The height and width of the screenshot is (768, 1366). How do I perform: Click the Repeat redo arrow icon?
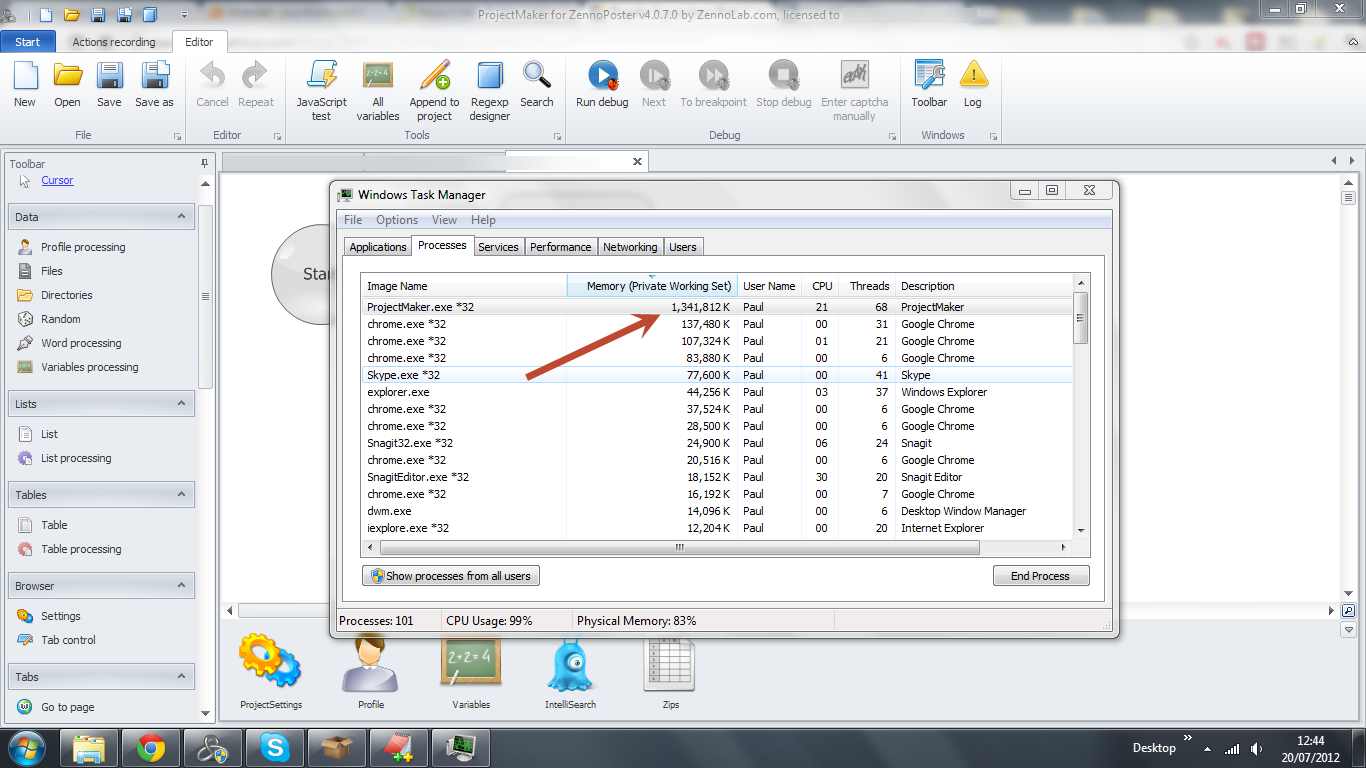click(x=256, y=76)
